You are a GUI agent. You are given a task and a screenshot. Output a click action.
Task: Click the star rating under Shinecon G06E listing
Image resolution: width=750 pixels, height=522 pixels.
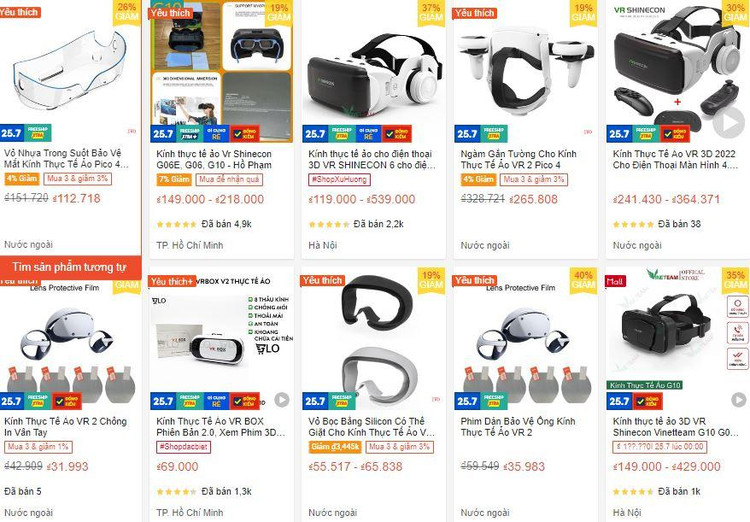pos(176,224)
